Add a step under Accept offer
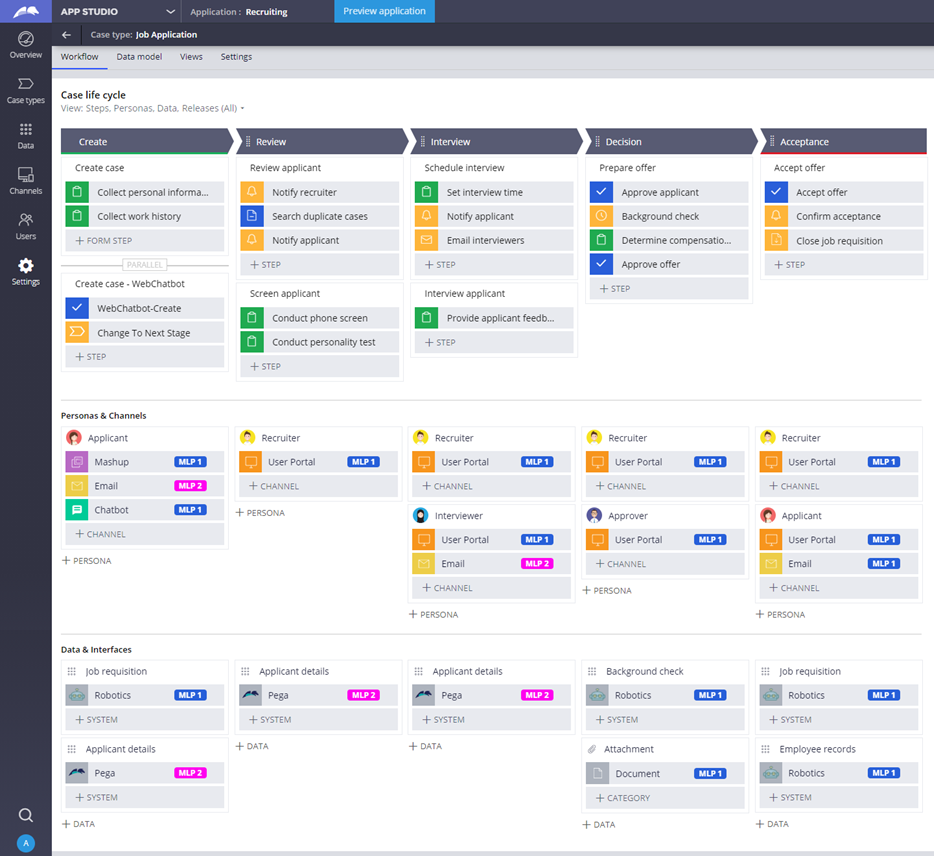 pos(843,264)
